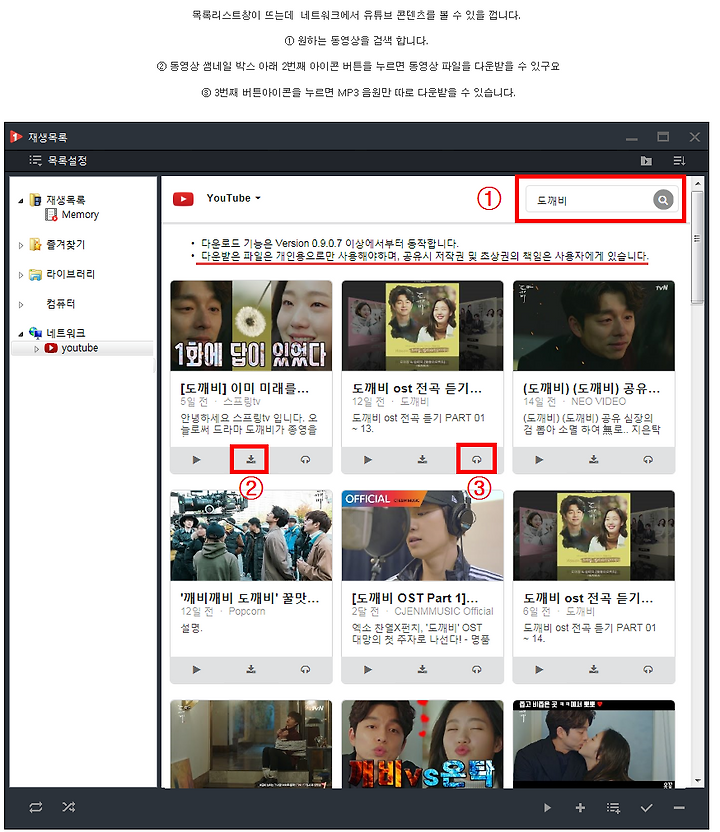
Task: Open thumbnail '1화에 답이 있었다'
Action: pos(251,326)
